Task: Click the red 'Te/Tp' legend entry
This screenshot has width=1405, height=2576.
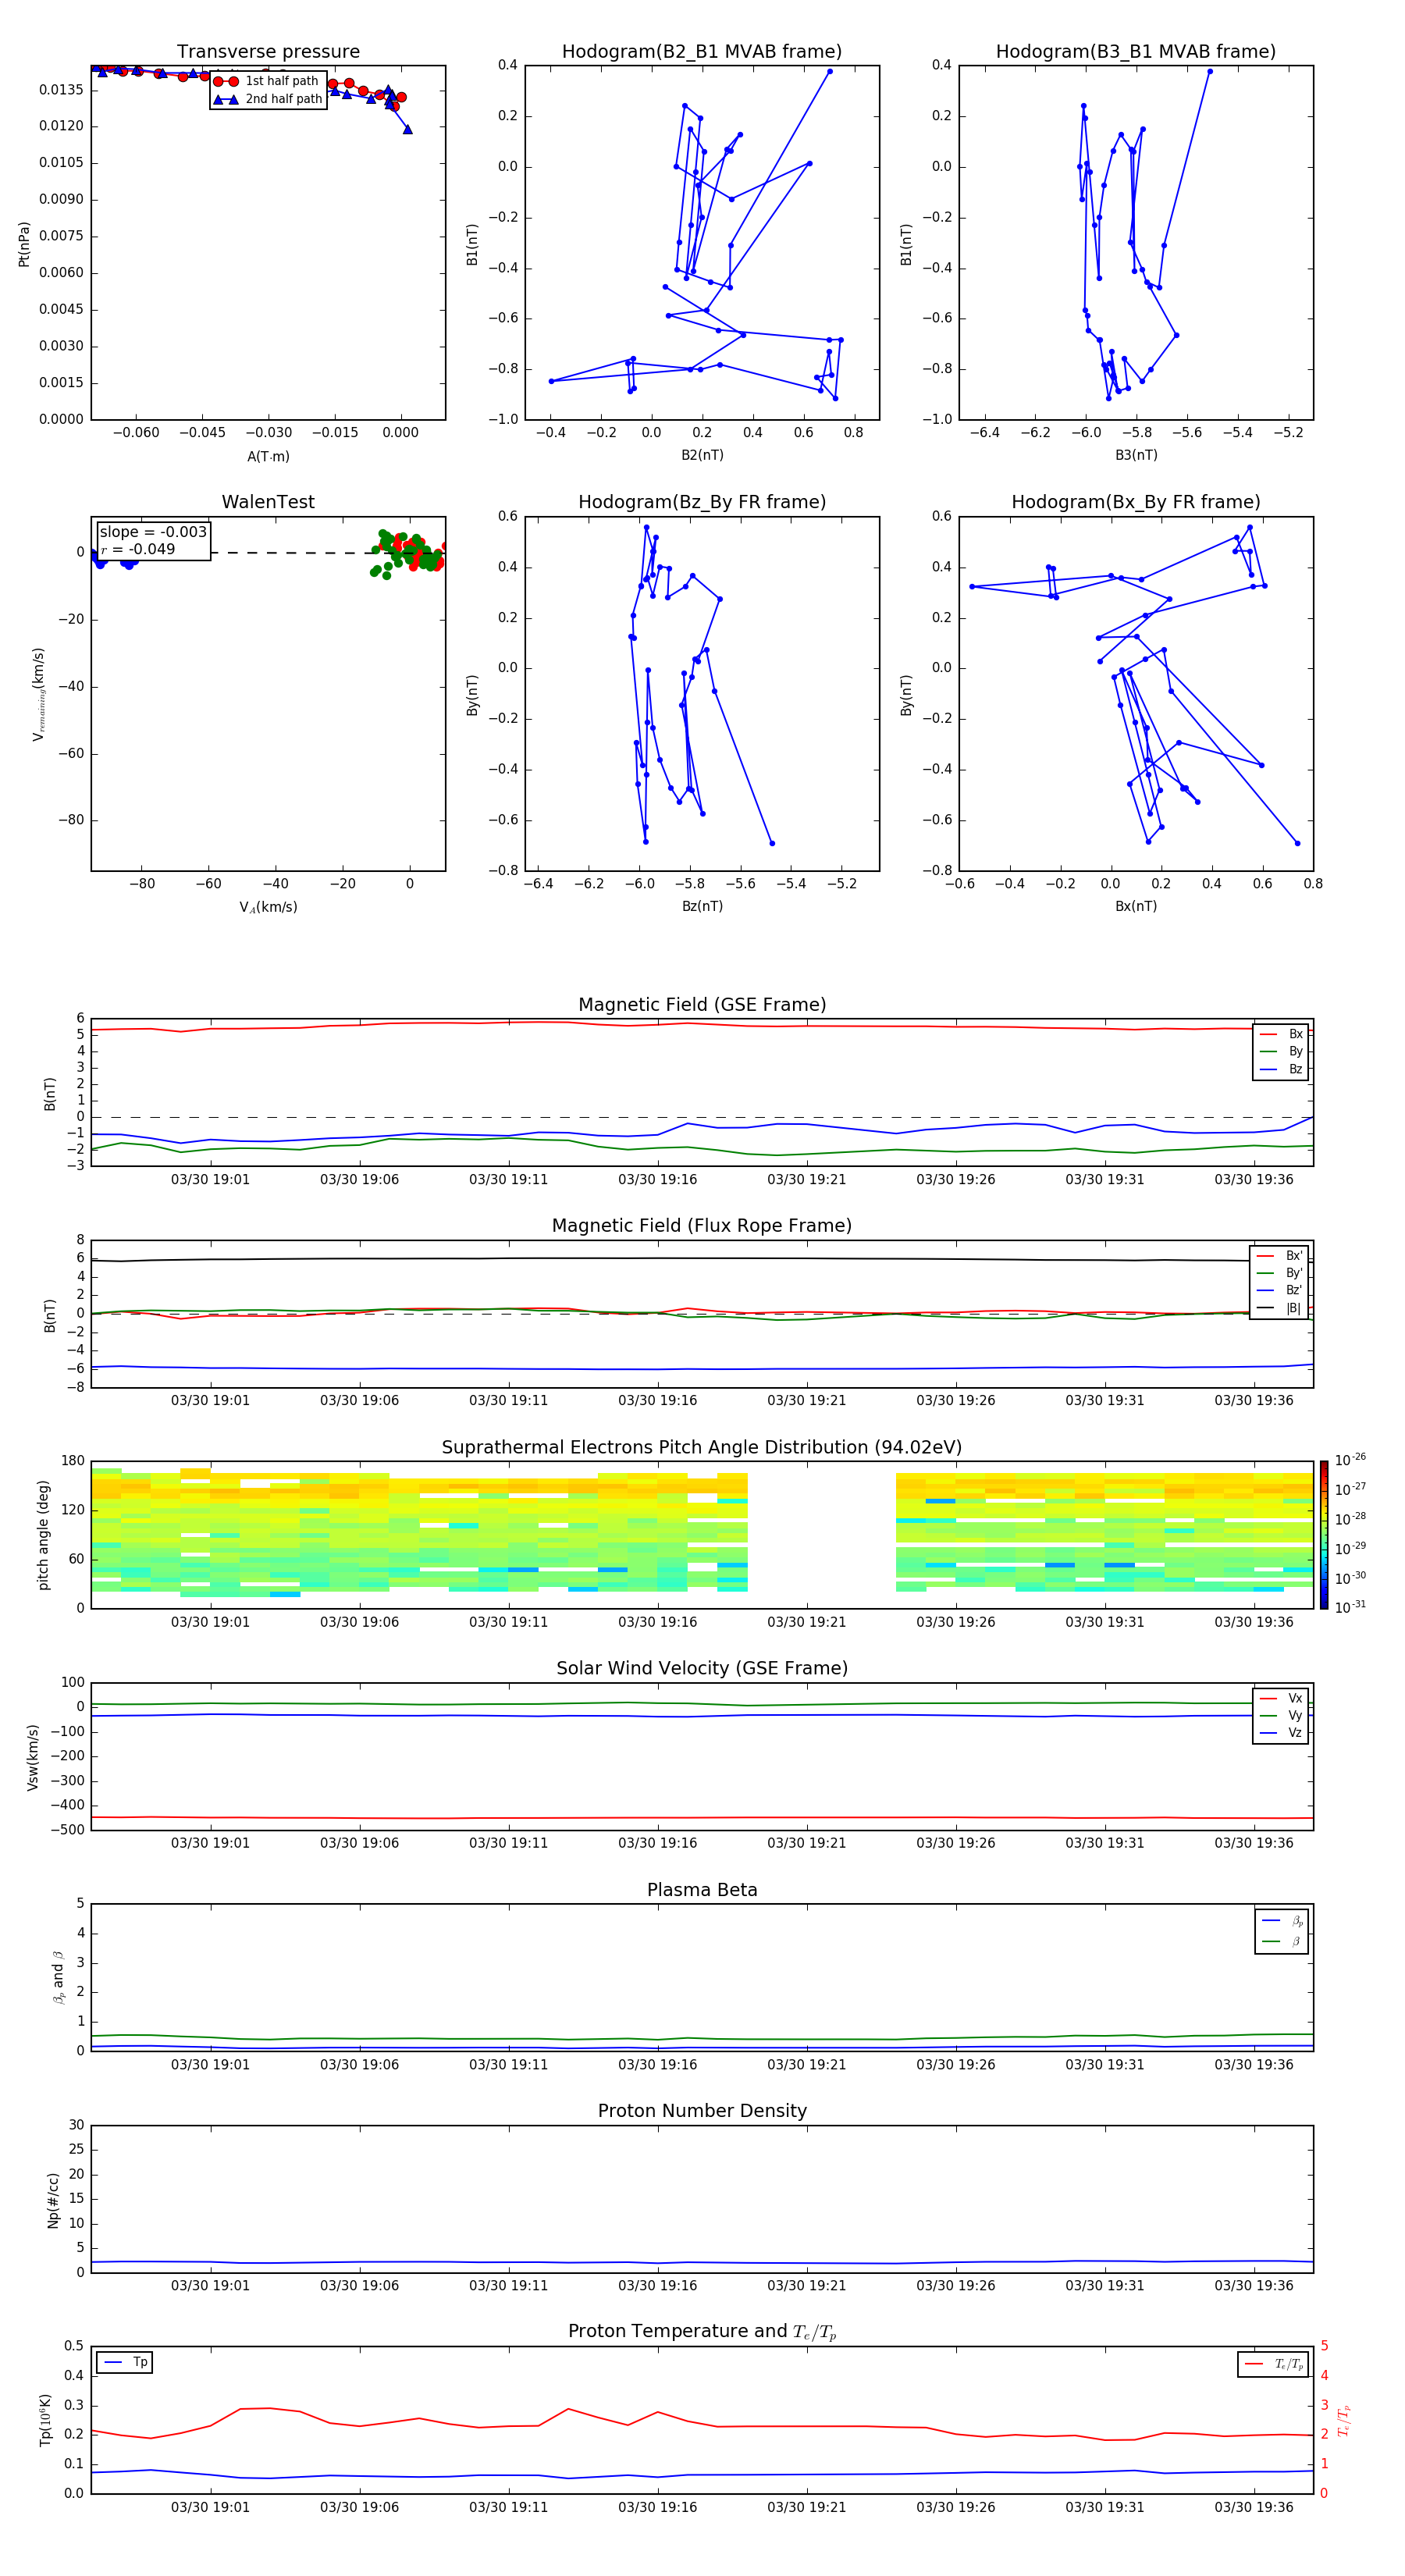Action: (x=1274, y=2364)
